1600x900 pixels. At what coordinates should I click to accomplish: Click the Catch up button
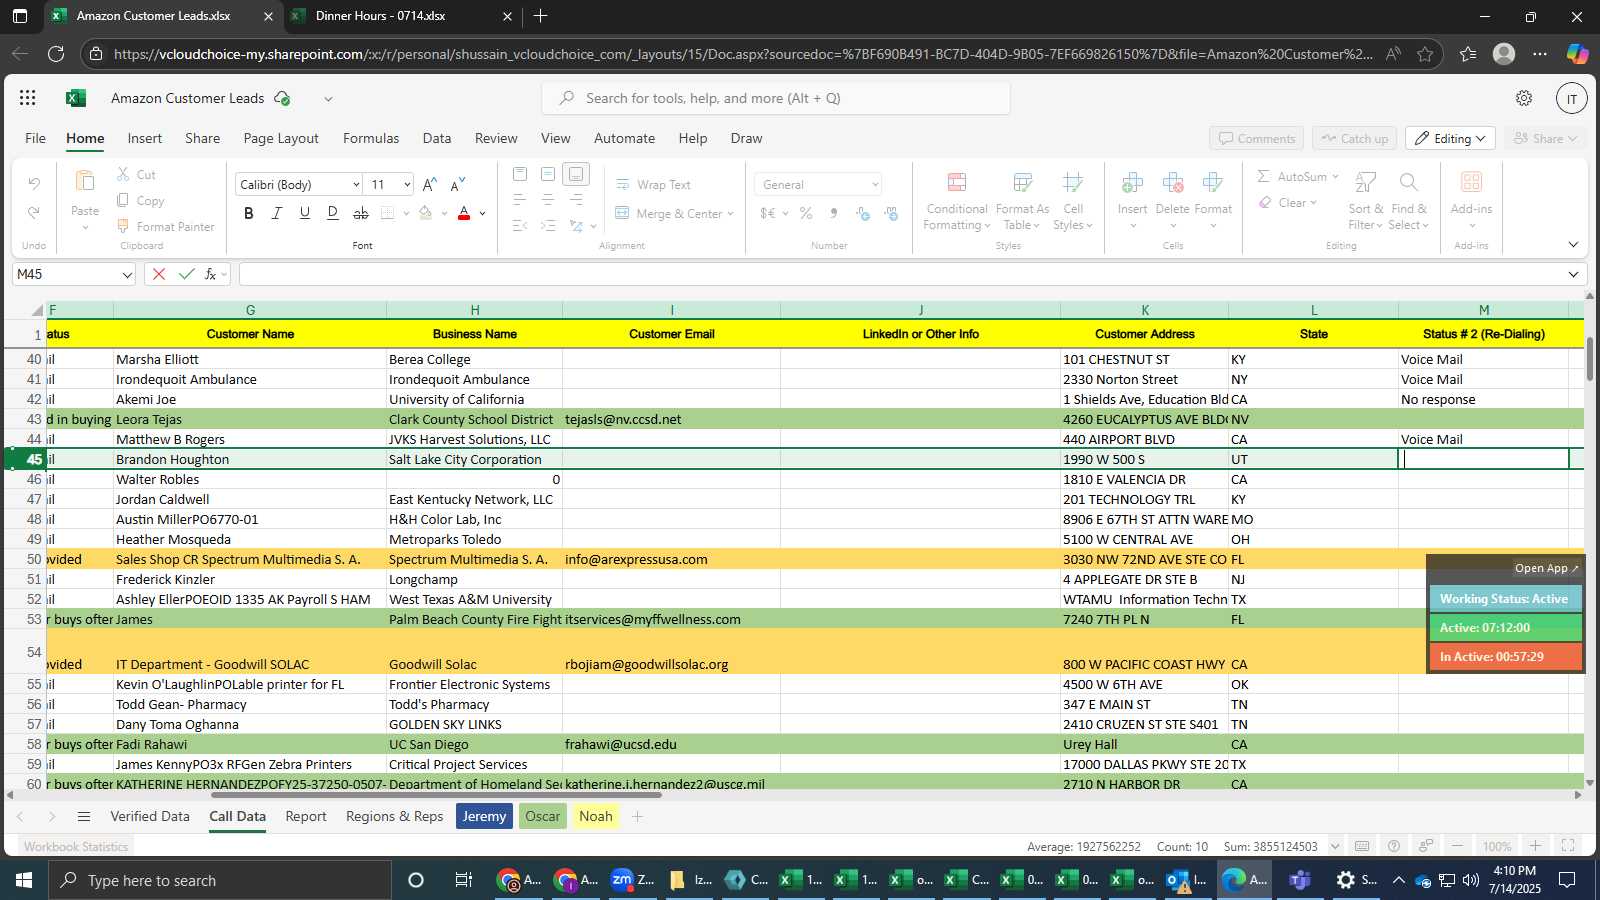[x=1354, y=138]
